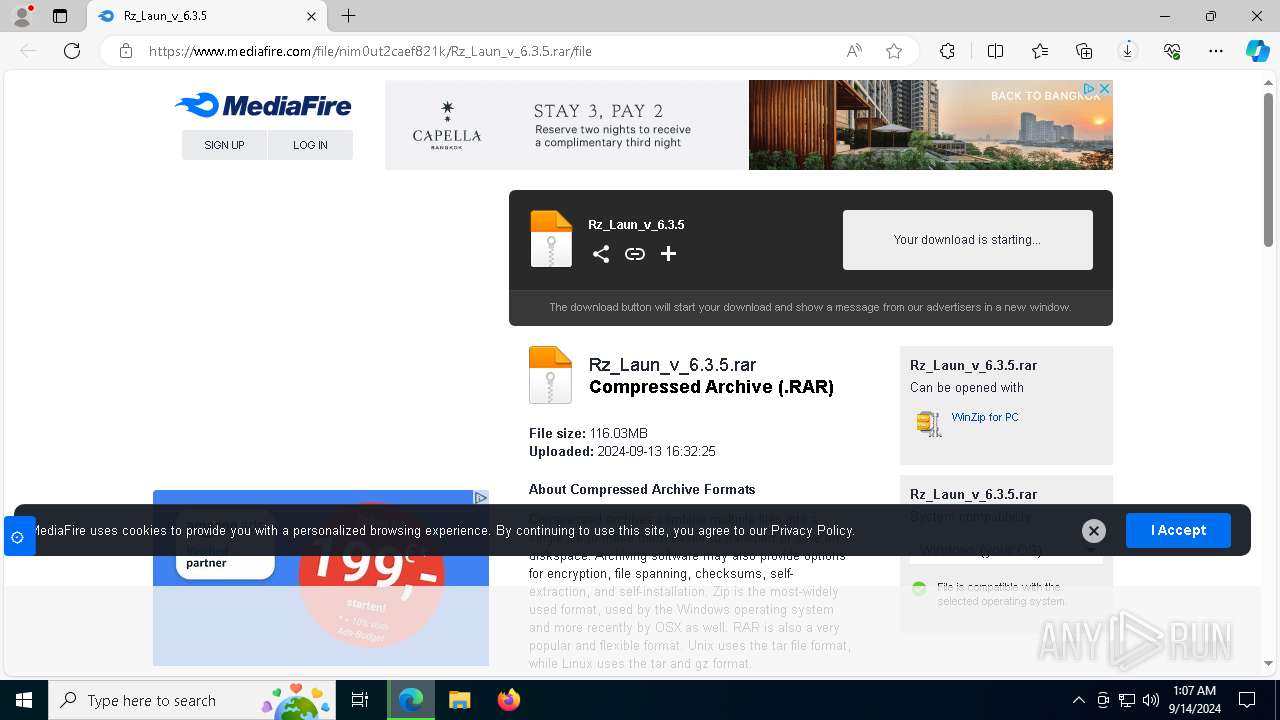
Task: Open a new browser tab
Action: point(348,16)
